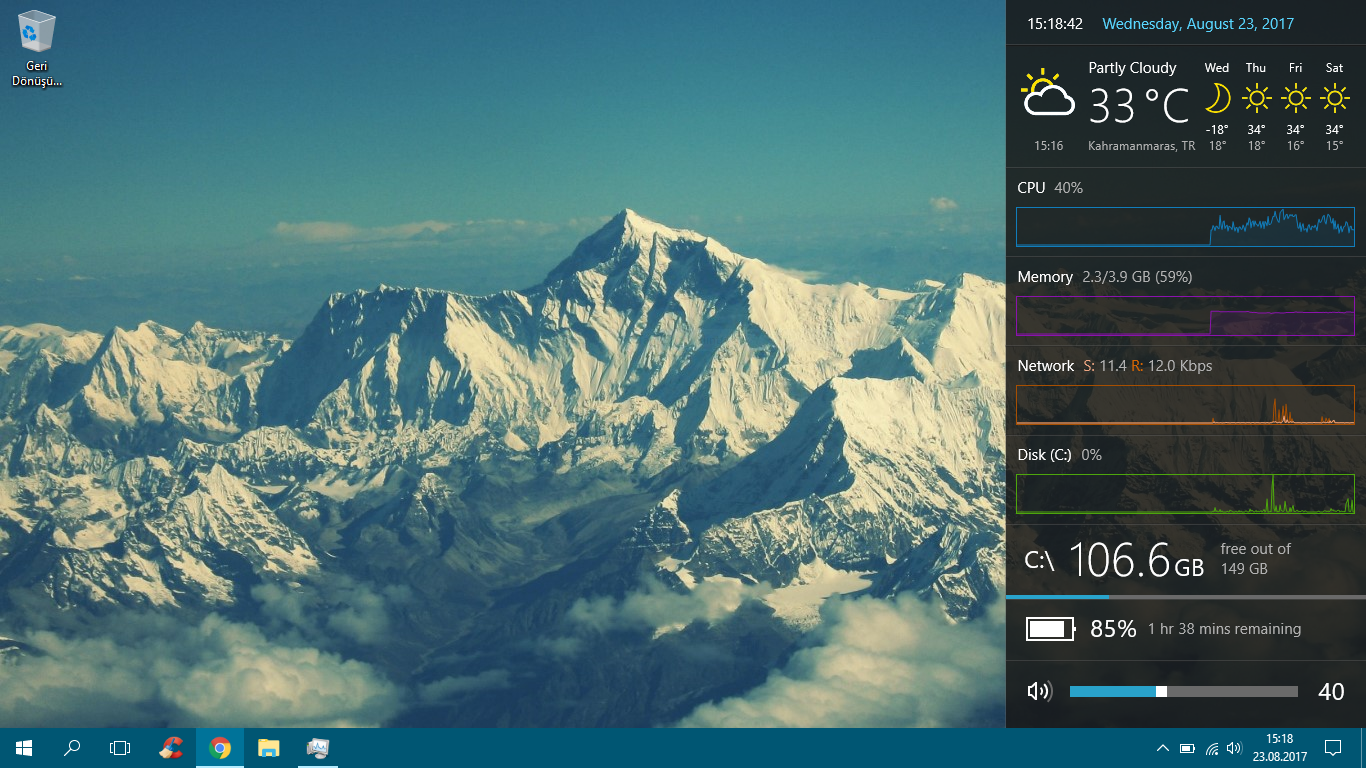Click the battery tray icon
The height and width of the screenshot is (768, 1366).
(x=1187, y=748)
